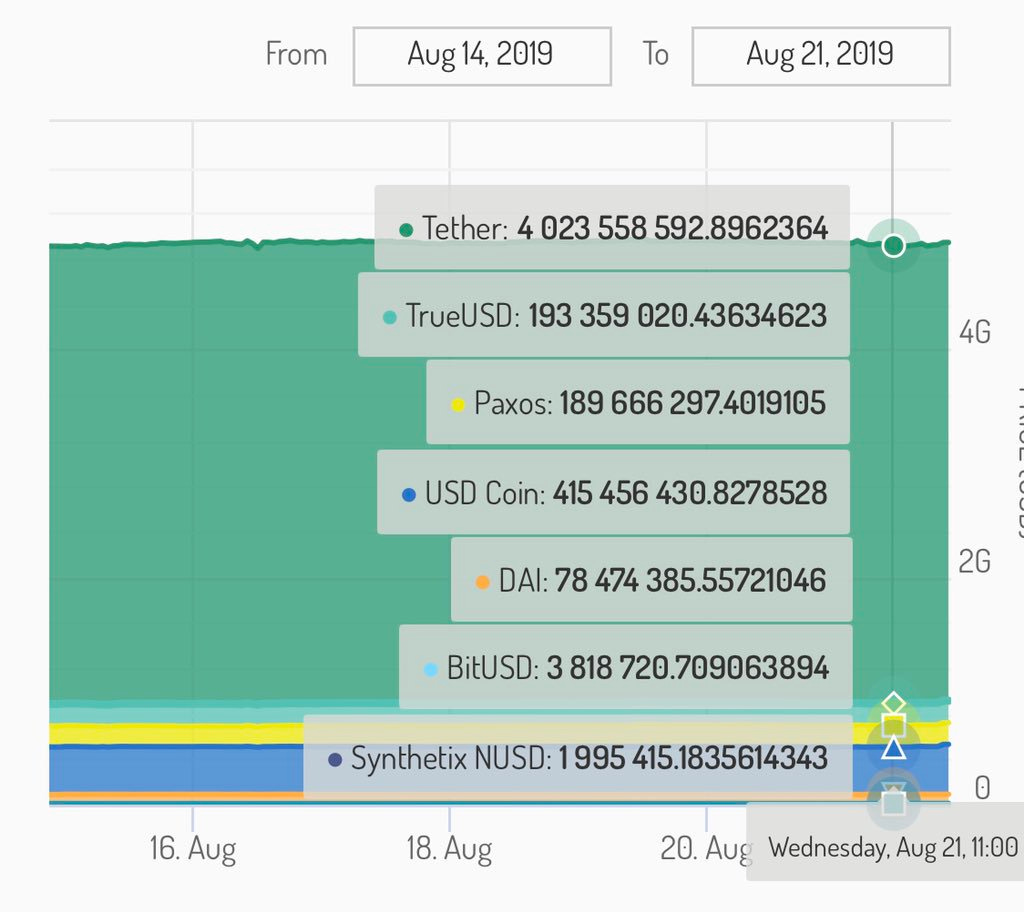Viewport: 1024px width, 912px height.
Task: Click the 4G y-axis label
Action: point(974,333)
